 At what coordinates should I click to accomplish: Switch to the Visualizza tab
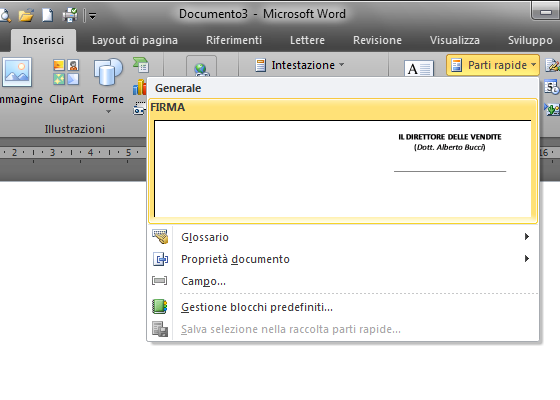(x=455, y=40)
